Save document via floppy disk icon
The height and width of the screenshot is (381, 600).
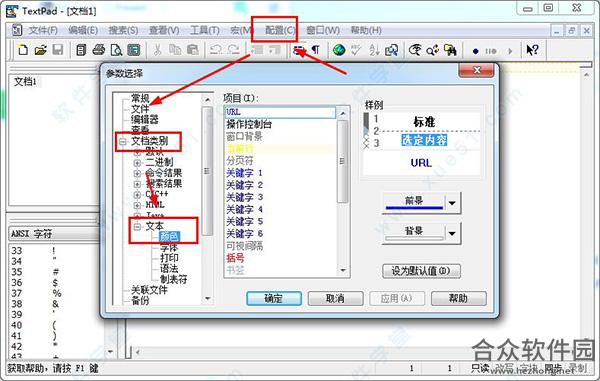click(x=57, y=50)
